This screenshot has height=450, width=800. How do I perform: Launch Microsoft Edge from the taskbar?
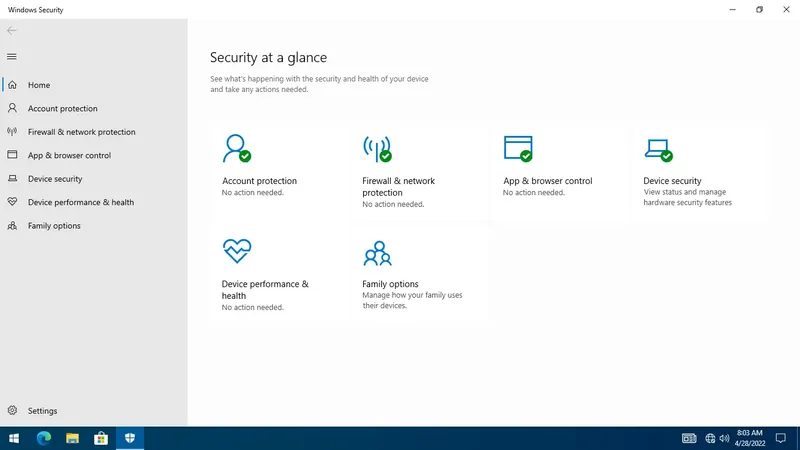44,438
